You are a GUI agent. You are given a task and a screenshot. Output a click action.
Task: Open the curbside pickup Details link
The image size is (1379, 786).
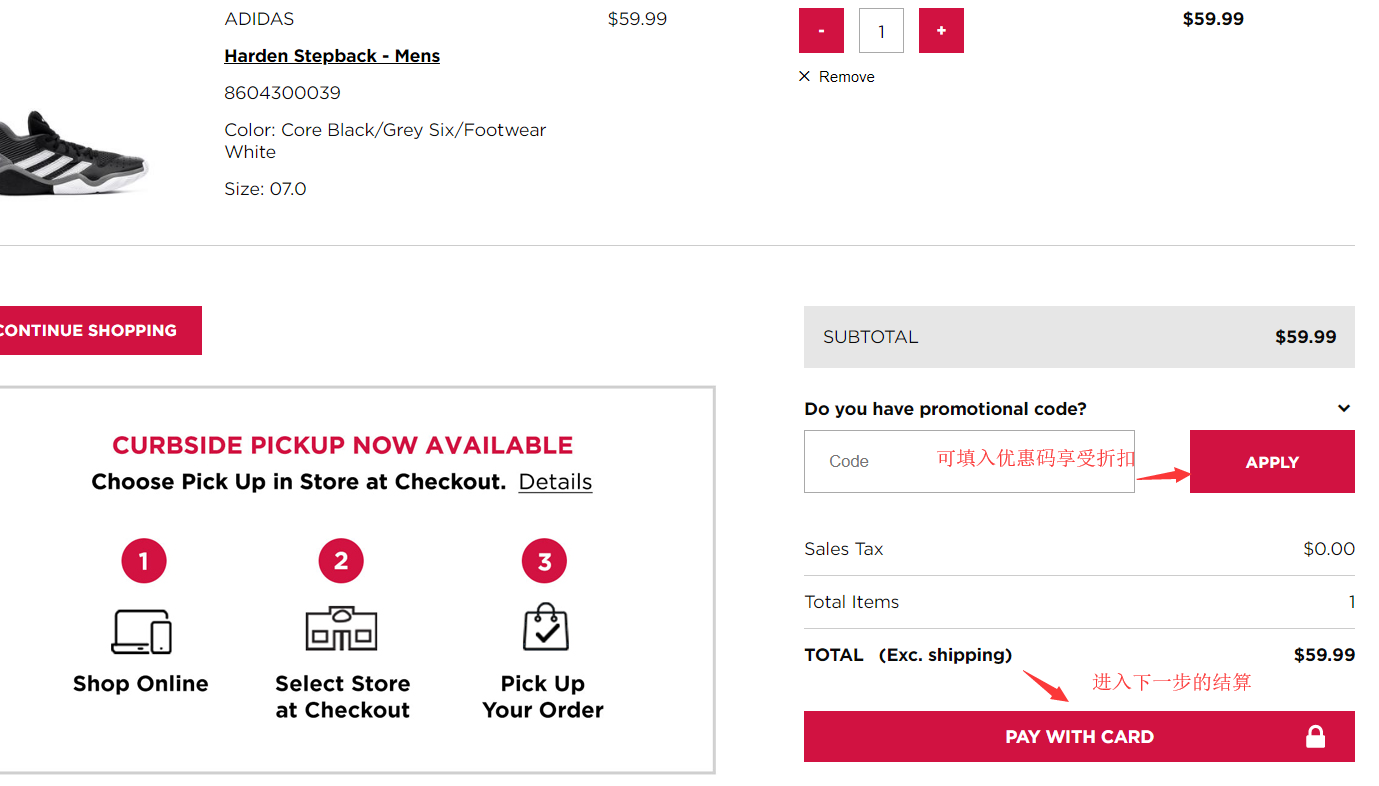[x=555, y=482]
